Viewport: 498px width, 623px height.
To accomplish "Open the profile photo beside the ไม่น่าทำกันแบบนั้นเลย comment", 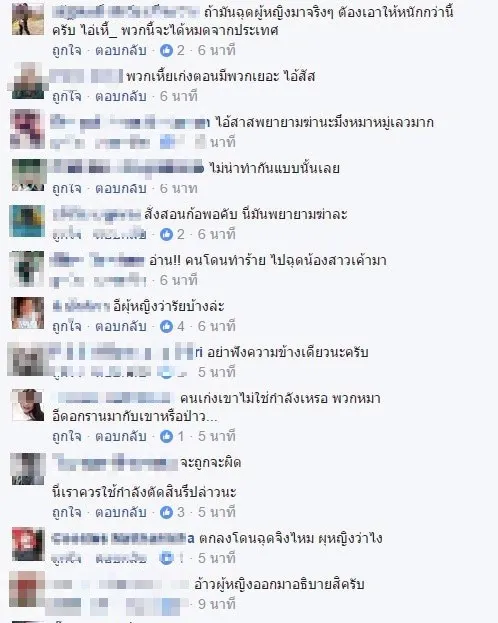I will [x=28, y=175].
